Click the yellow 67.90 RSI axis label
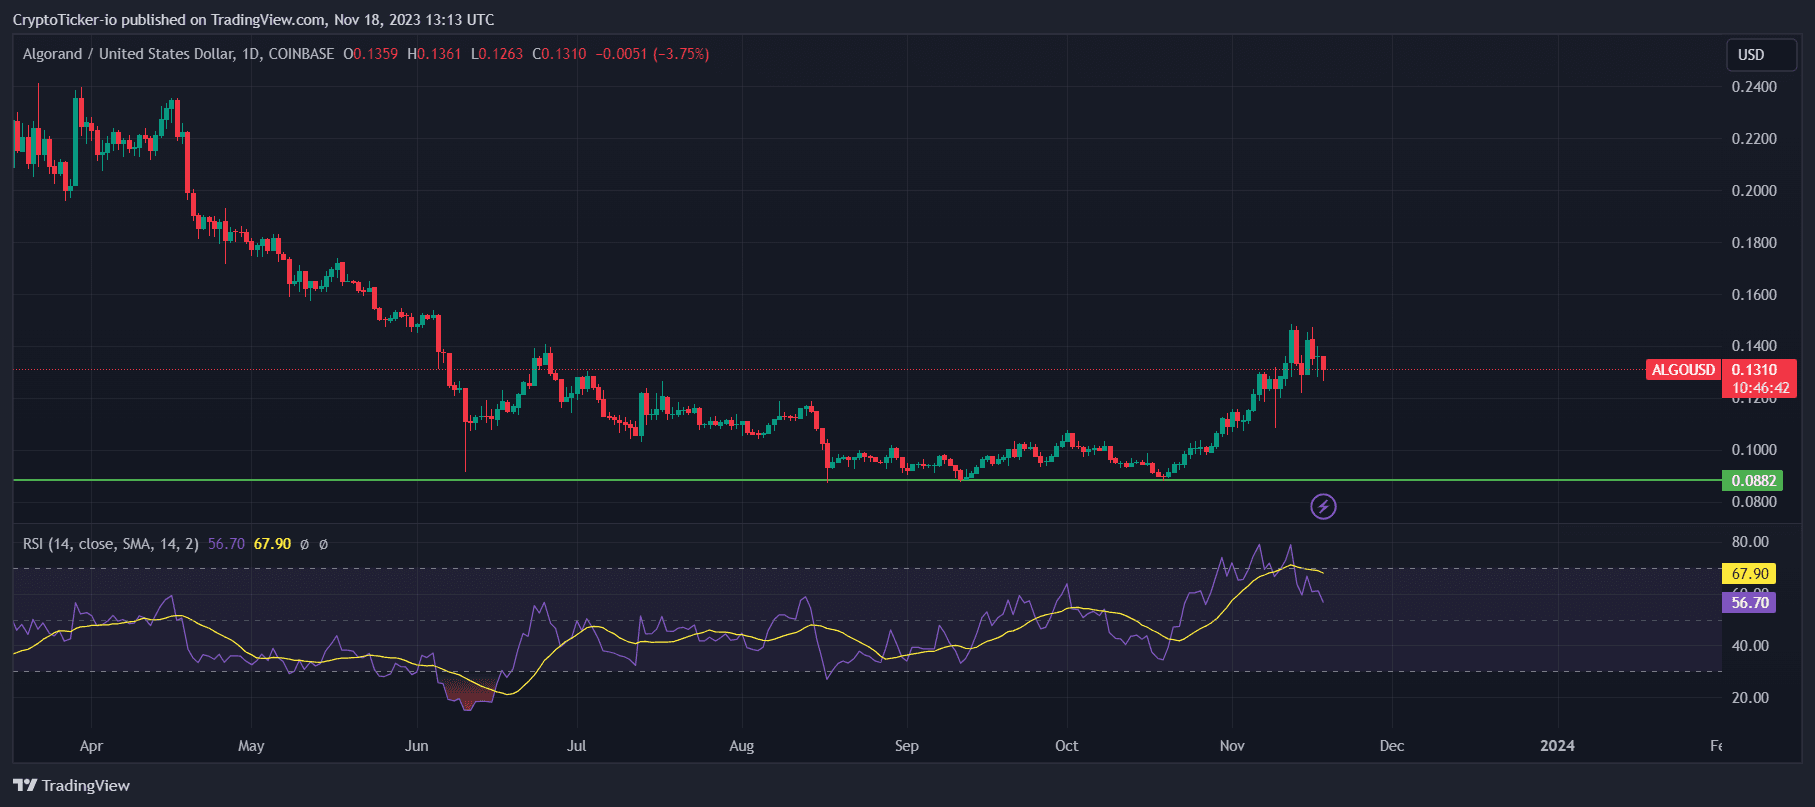Image resolution: width=1815 pixels, height=807 pixels. pyautogui.click(x=1749, y=574)
